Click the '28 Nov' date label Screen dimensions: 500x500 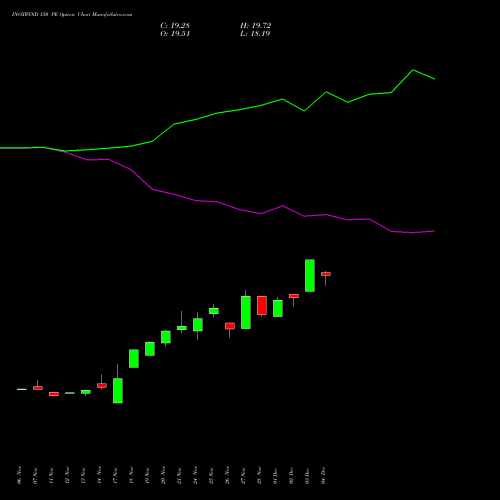pyautogui.click(x=259, y=475)
